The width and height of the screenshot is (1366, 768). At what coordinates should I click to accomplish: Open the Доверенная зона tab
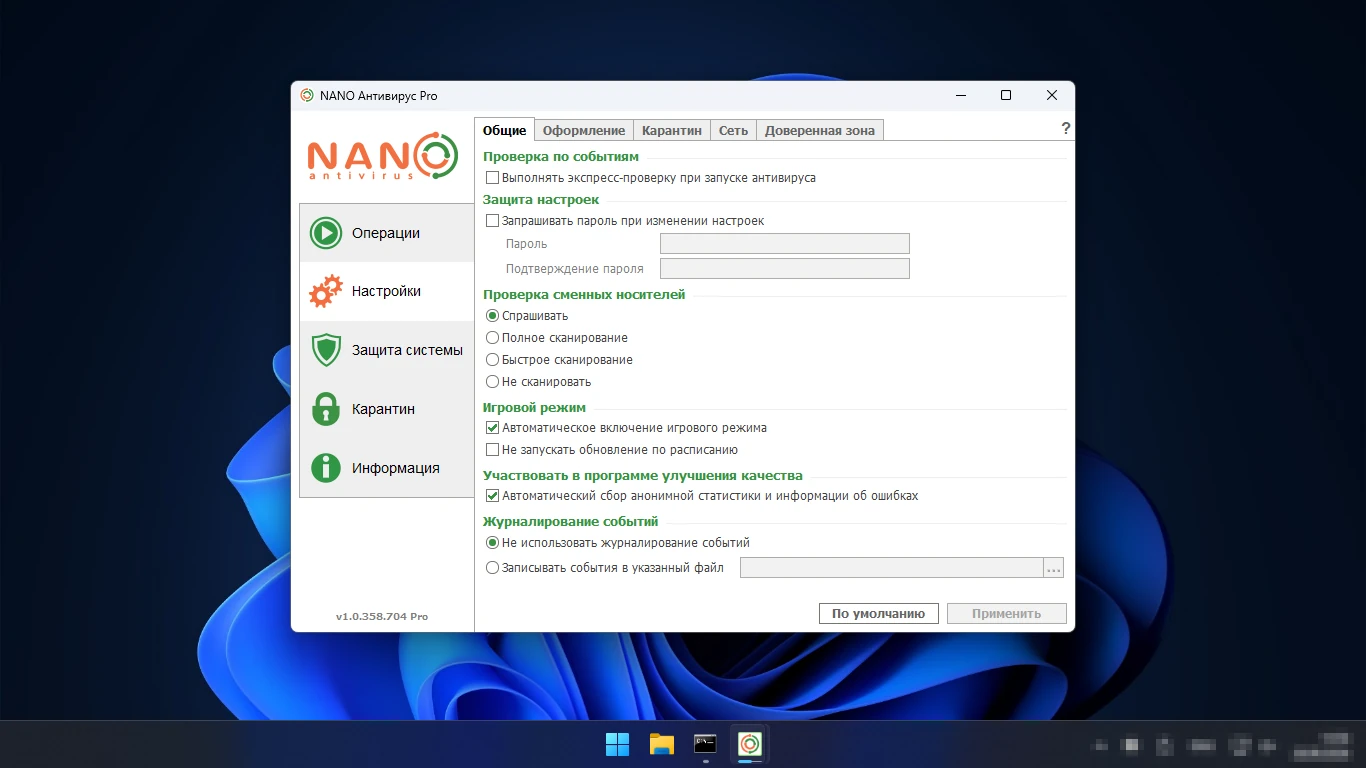point(820,131)
